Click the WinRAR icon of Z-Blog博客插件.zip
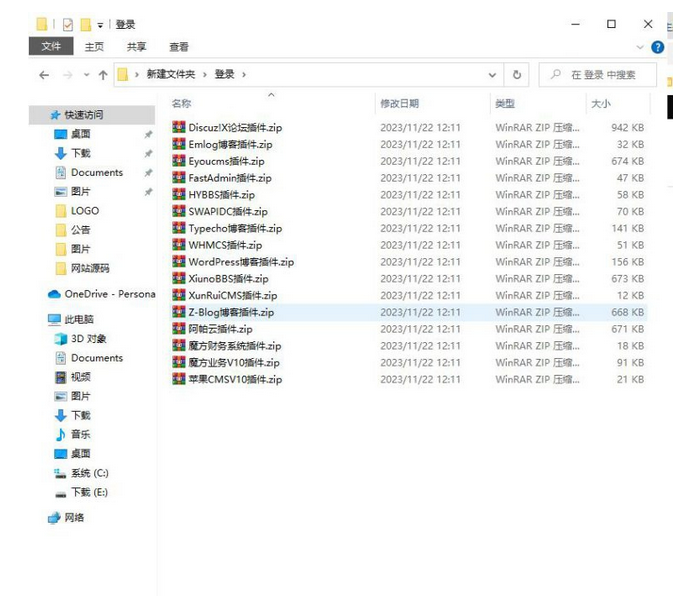Screen dimensions: 694x596 [179, 312]
